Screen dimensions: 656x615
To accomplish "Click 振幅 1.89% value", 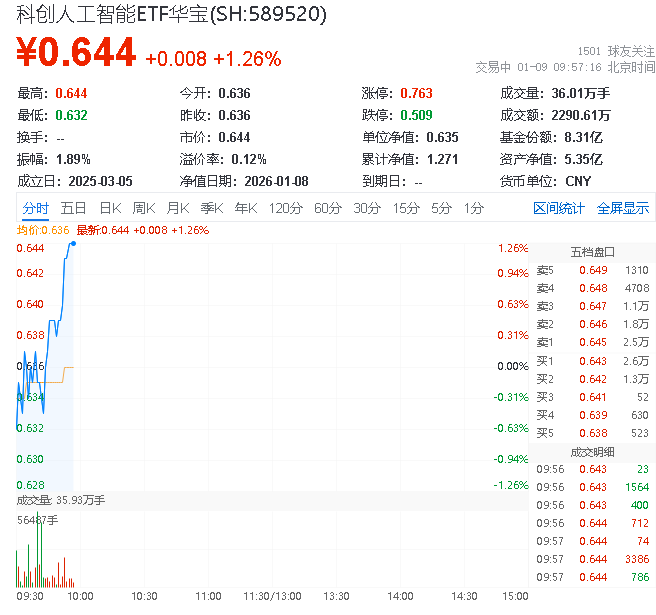I will (73, 159).
